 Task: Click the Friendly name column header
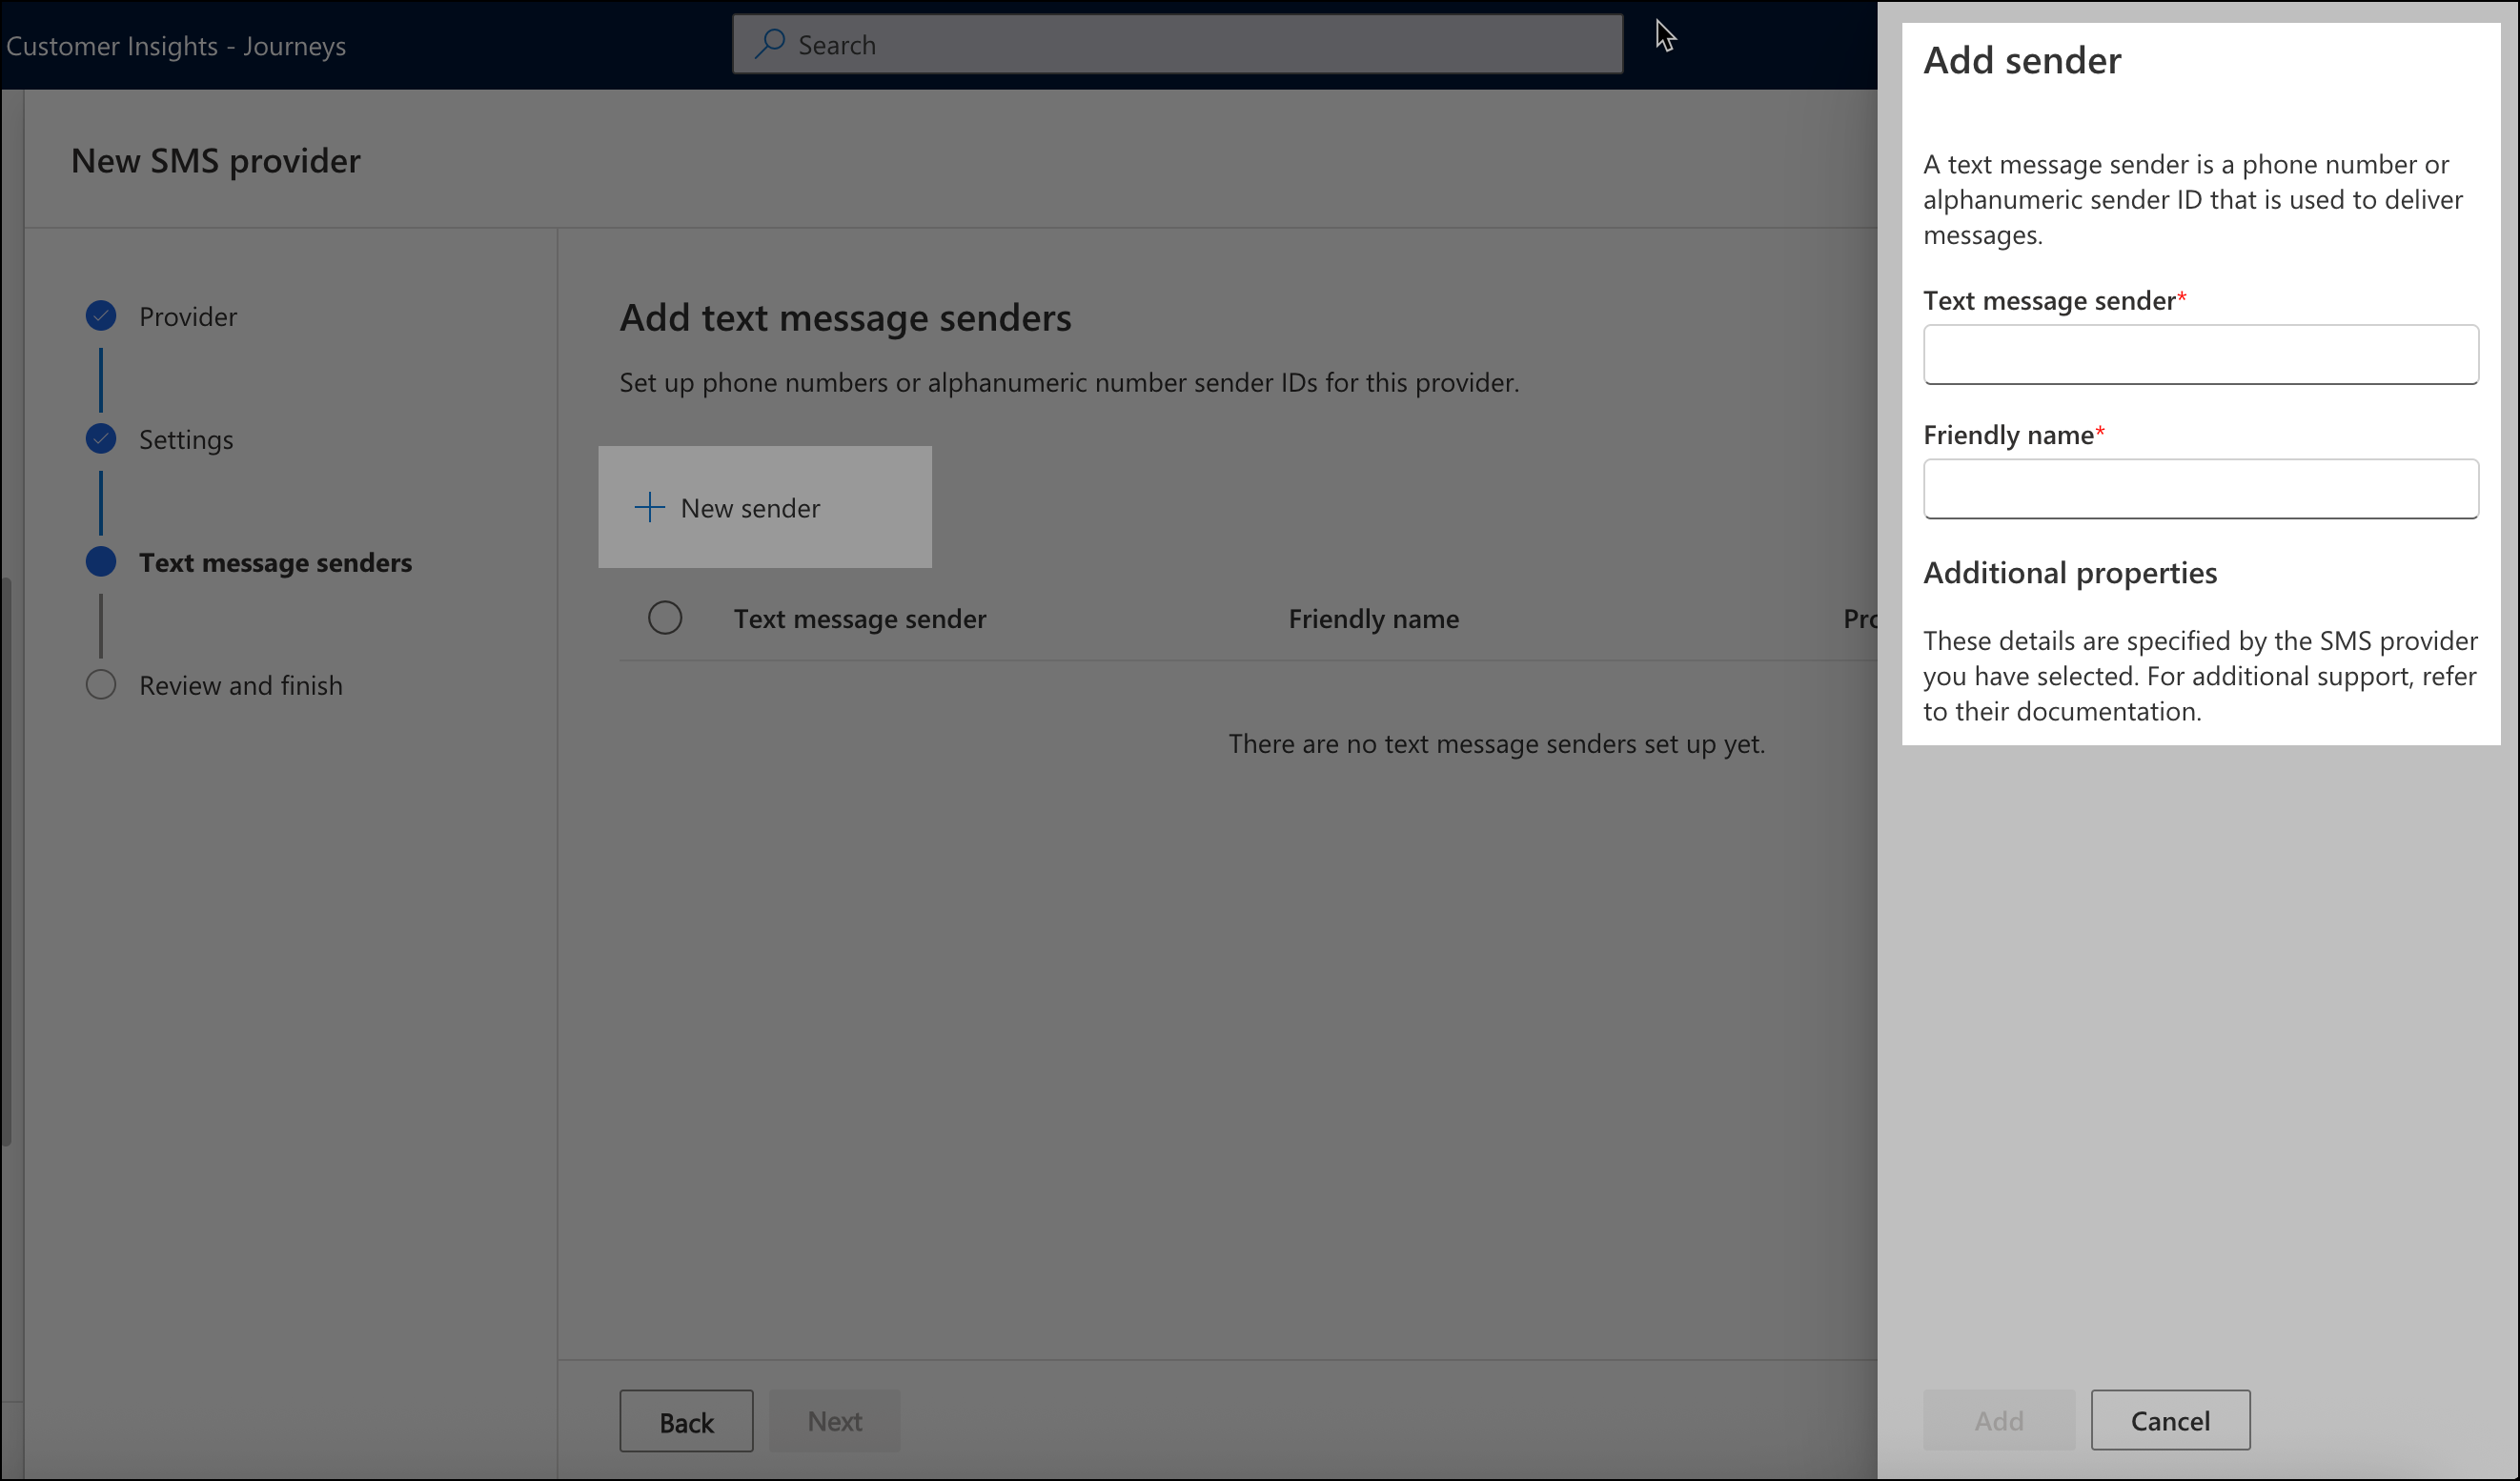tap(1372, 618)
